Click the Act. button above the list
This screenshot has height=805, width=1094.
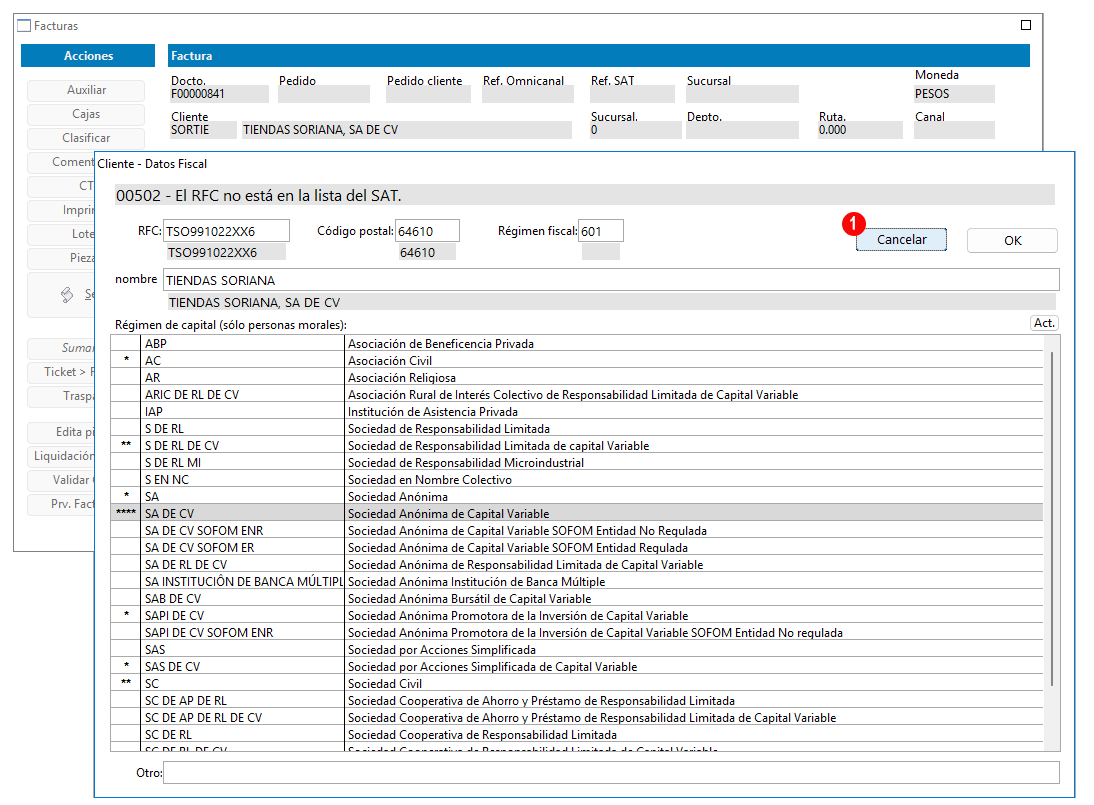coord(1044,323)
